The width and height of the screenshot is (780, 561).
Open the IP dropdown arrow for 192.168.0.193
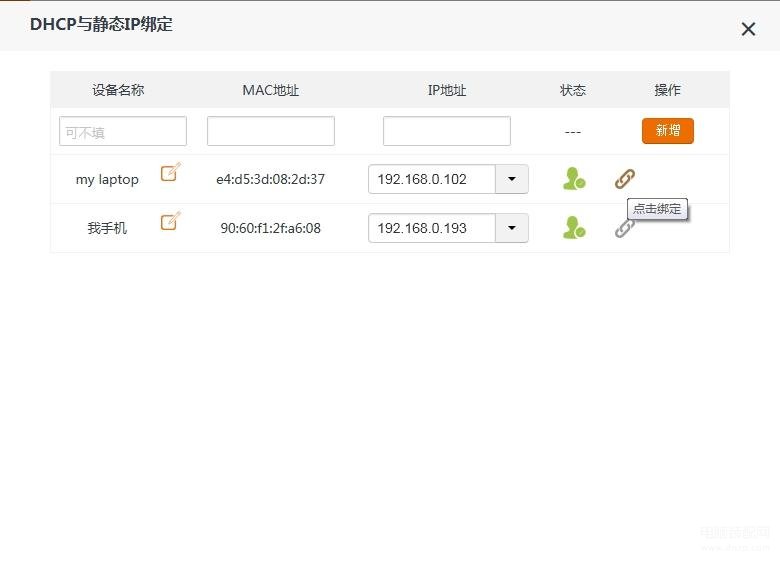point(511,228)
